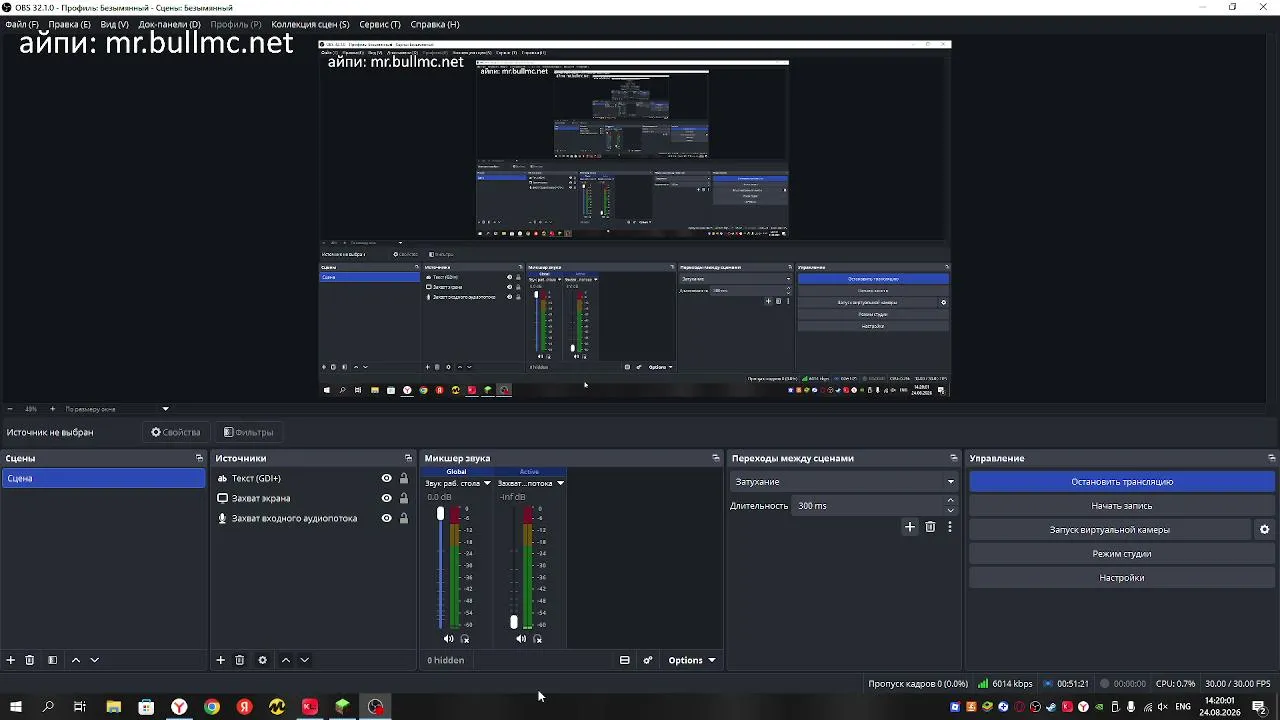The width and height of the screenshot is (1280, 720).
Task: Click Начать запись button
Action: point(1122,506)
